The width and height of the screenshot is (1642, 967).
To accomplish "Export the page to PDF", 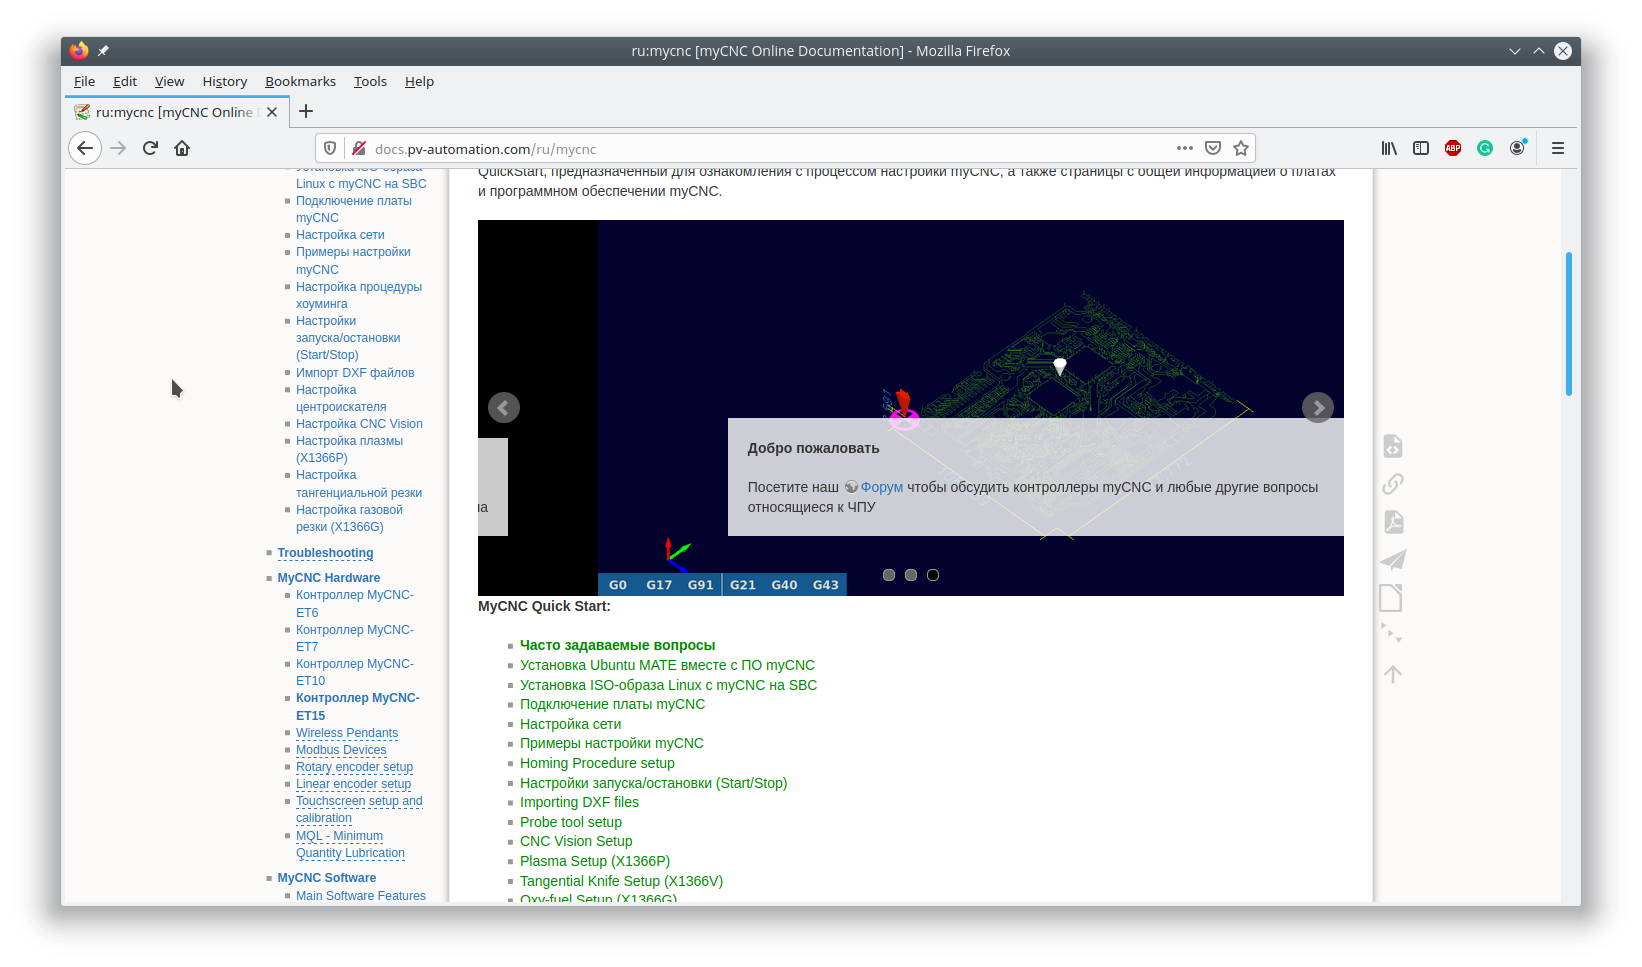I will pyautogui.click(x=1393, y=522).
